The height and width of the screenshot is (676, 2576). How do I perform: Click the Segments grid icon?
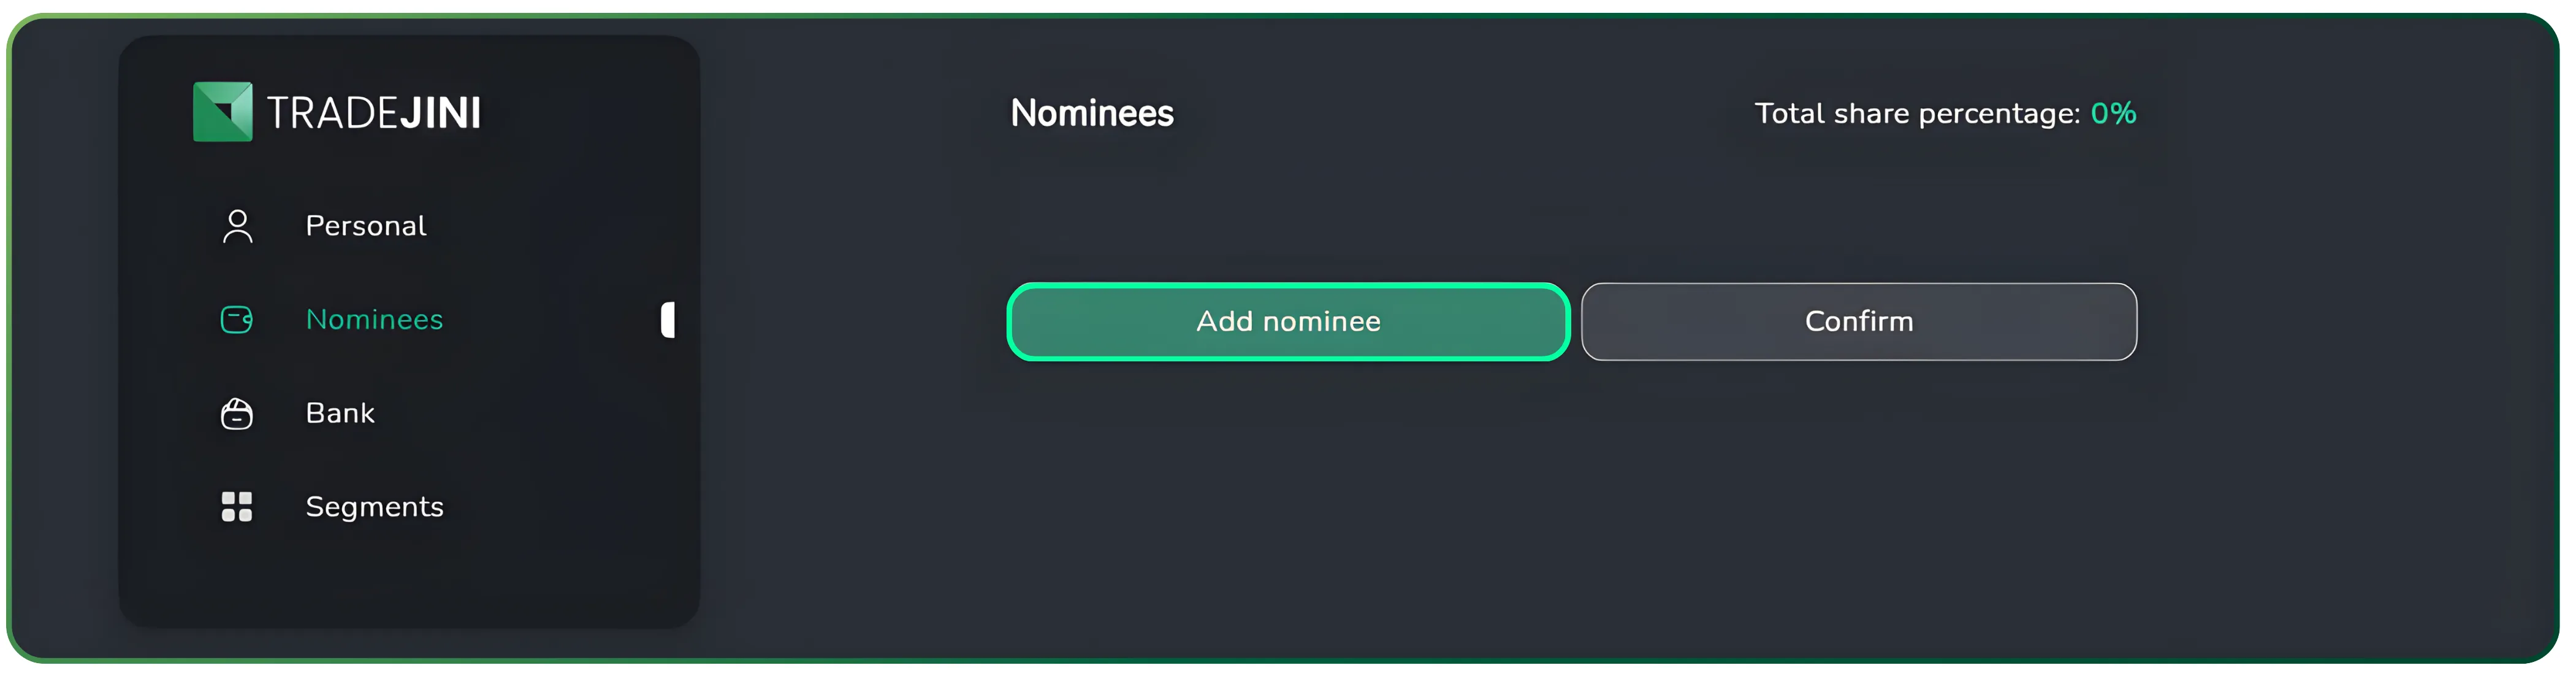(237, 507)
